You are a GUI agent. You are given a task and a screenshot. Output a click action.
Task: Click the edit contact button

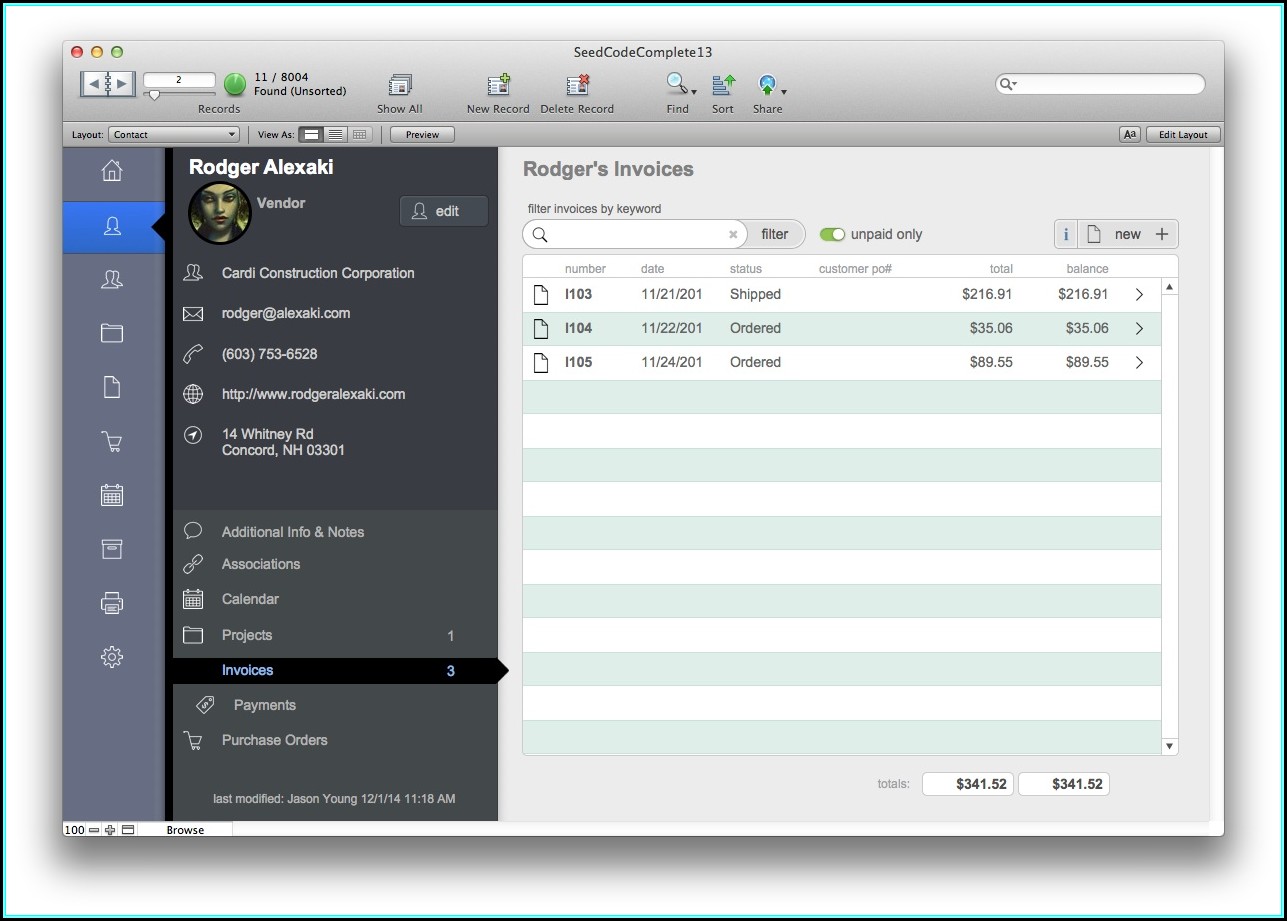click(x=444, y=211)
